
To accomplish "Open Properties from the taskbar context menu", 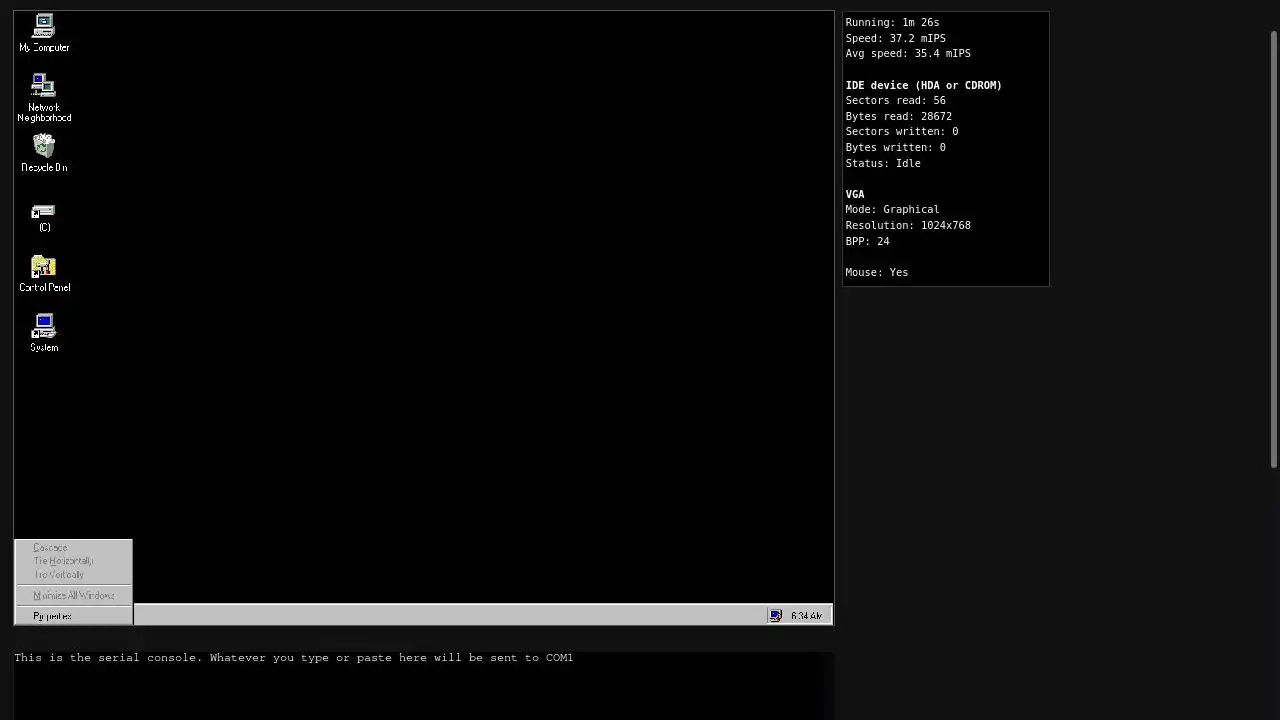I will coord(73,616).
